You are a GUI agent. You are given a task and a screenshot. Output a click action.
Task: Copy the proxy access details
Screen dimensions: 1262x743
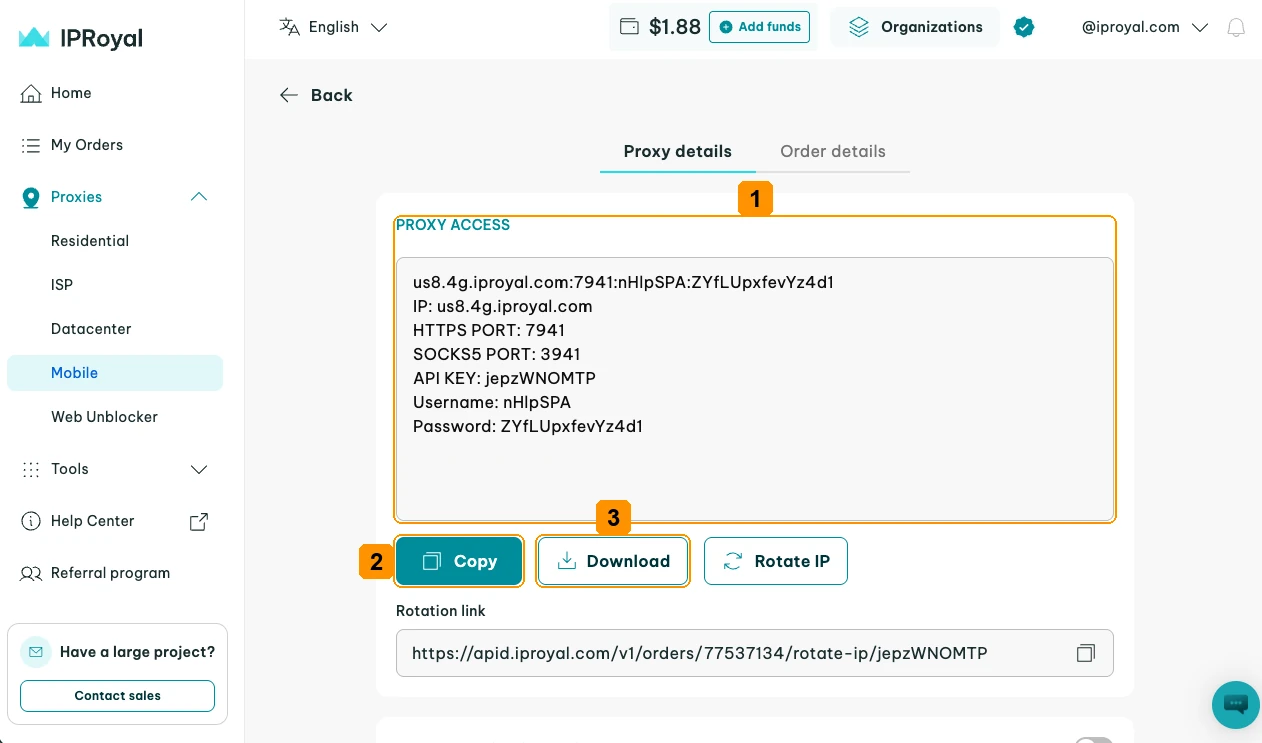pos(459,561)
